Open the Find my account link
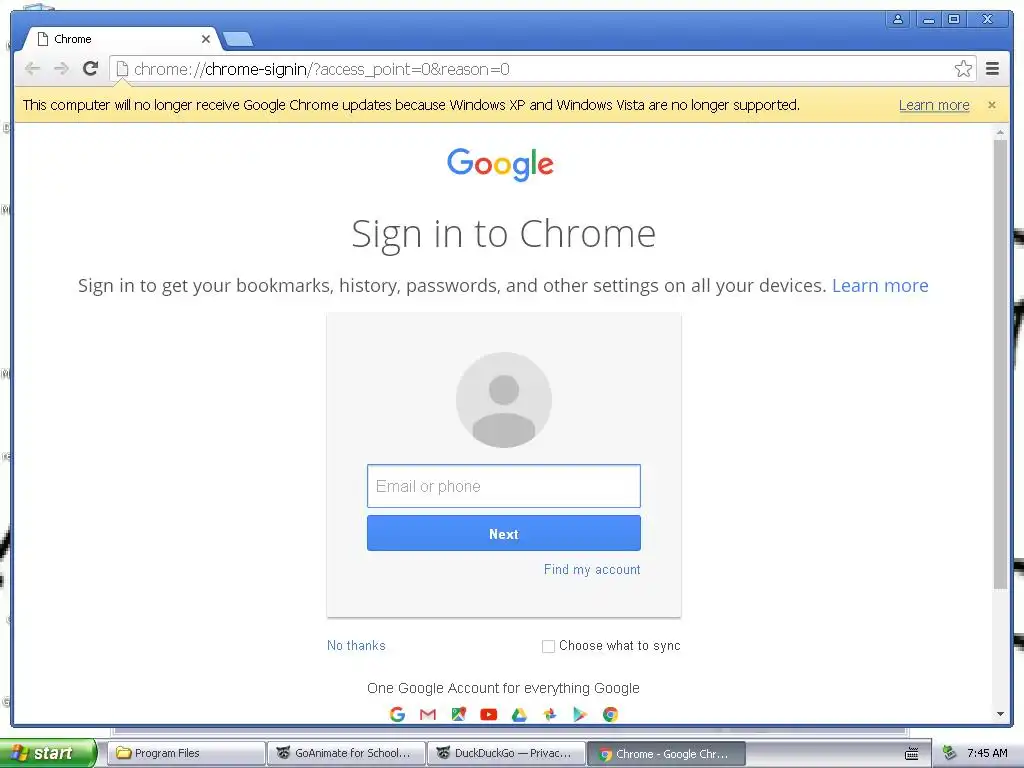Image resolution: width=1024 pixels, height=768 pixels. 592,569
